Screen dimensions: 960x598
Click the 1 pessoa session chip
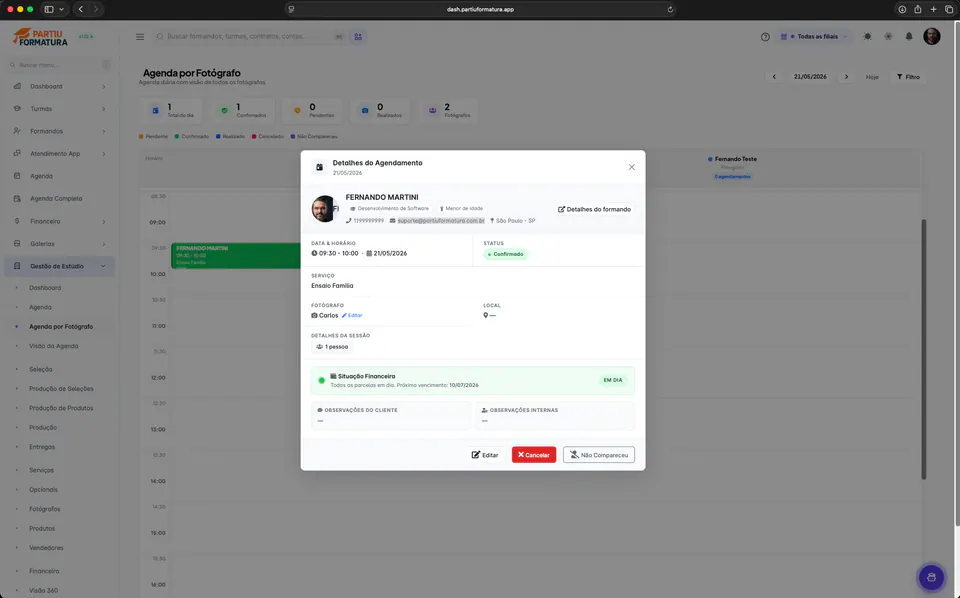[x=332, y=346]
